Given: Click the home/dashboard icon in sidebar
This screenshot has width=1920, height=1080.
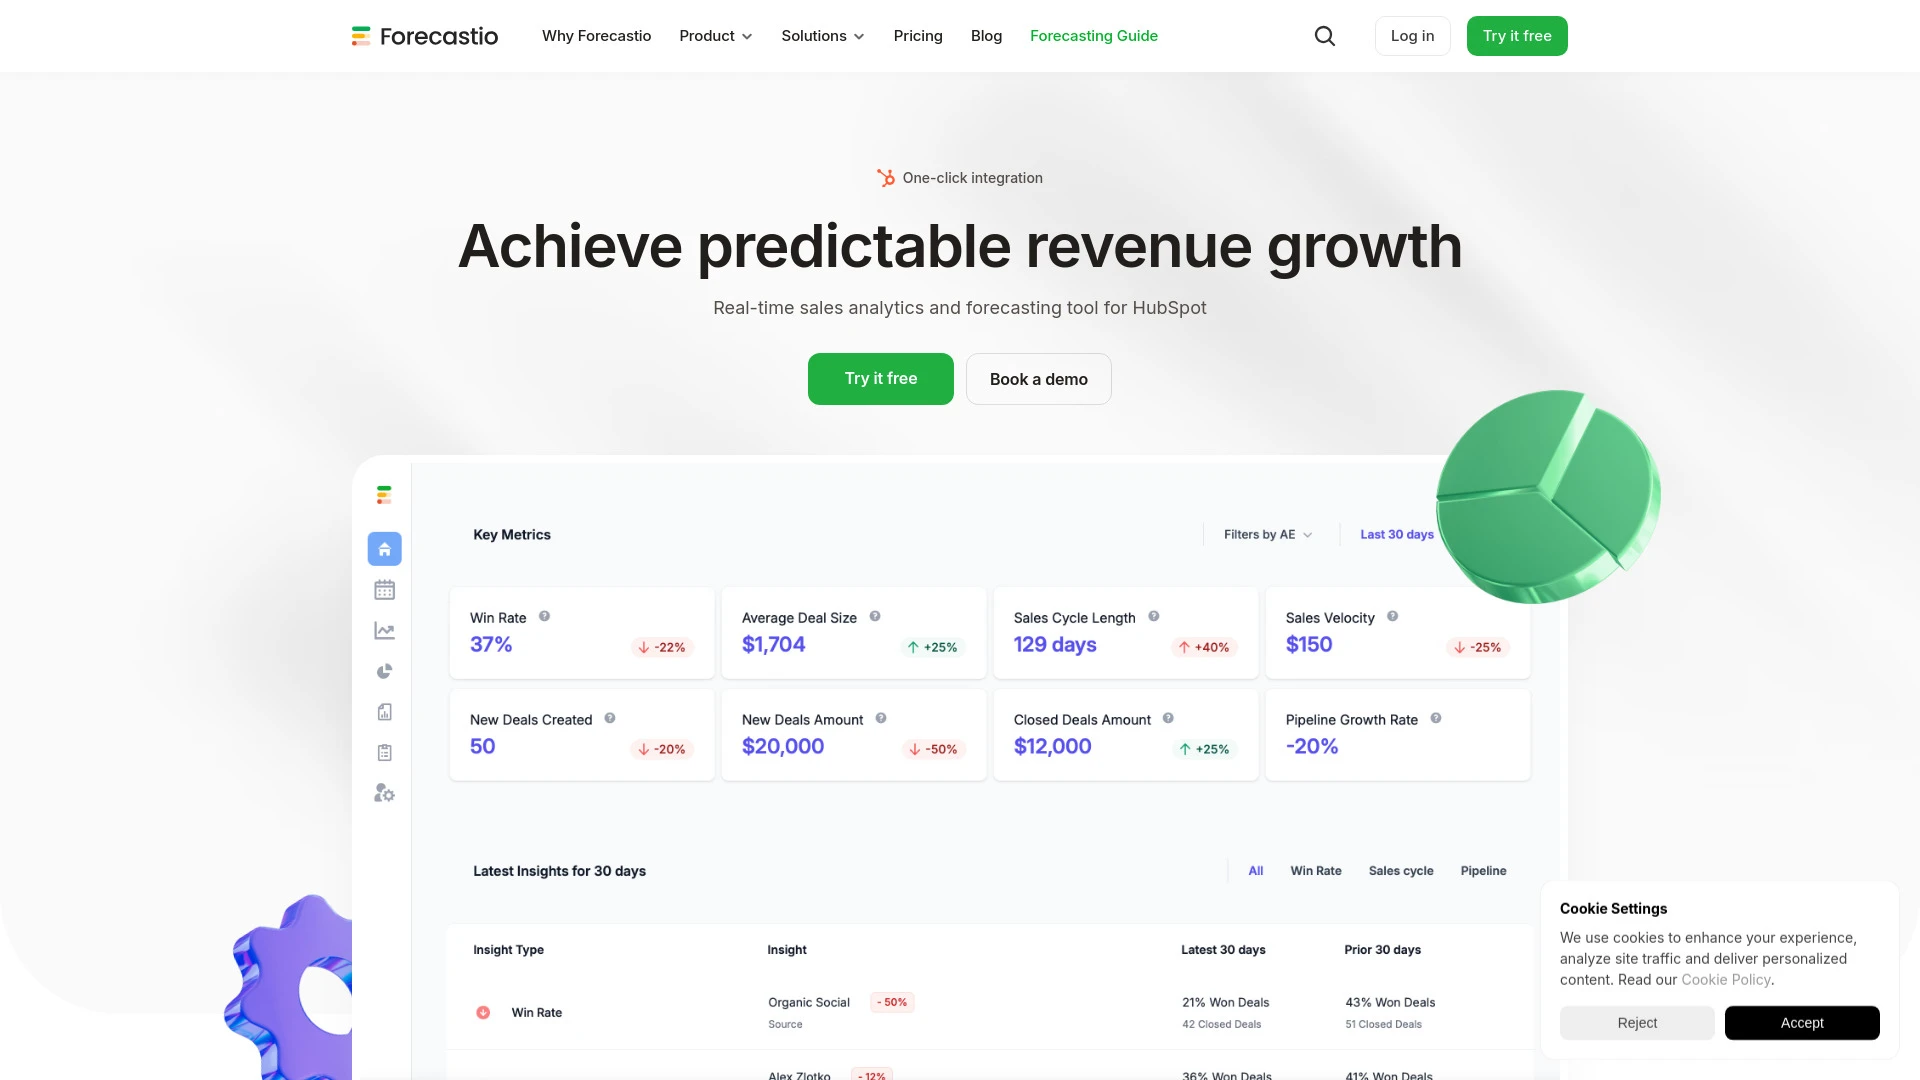Looking at the screenshot, I should coord(384,549).
